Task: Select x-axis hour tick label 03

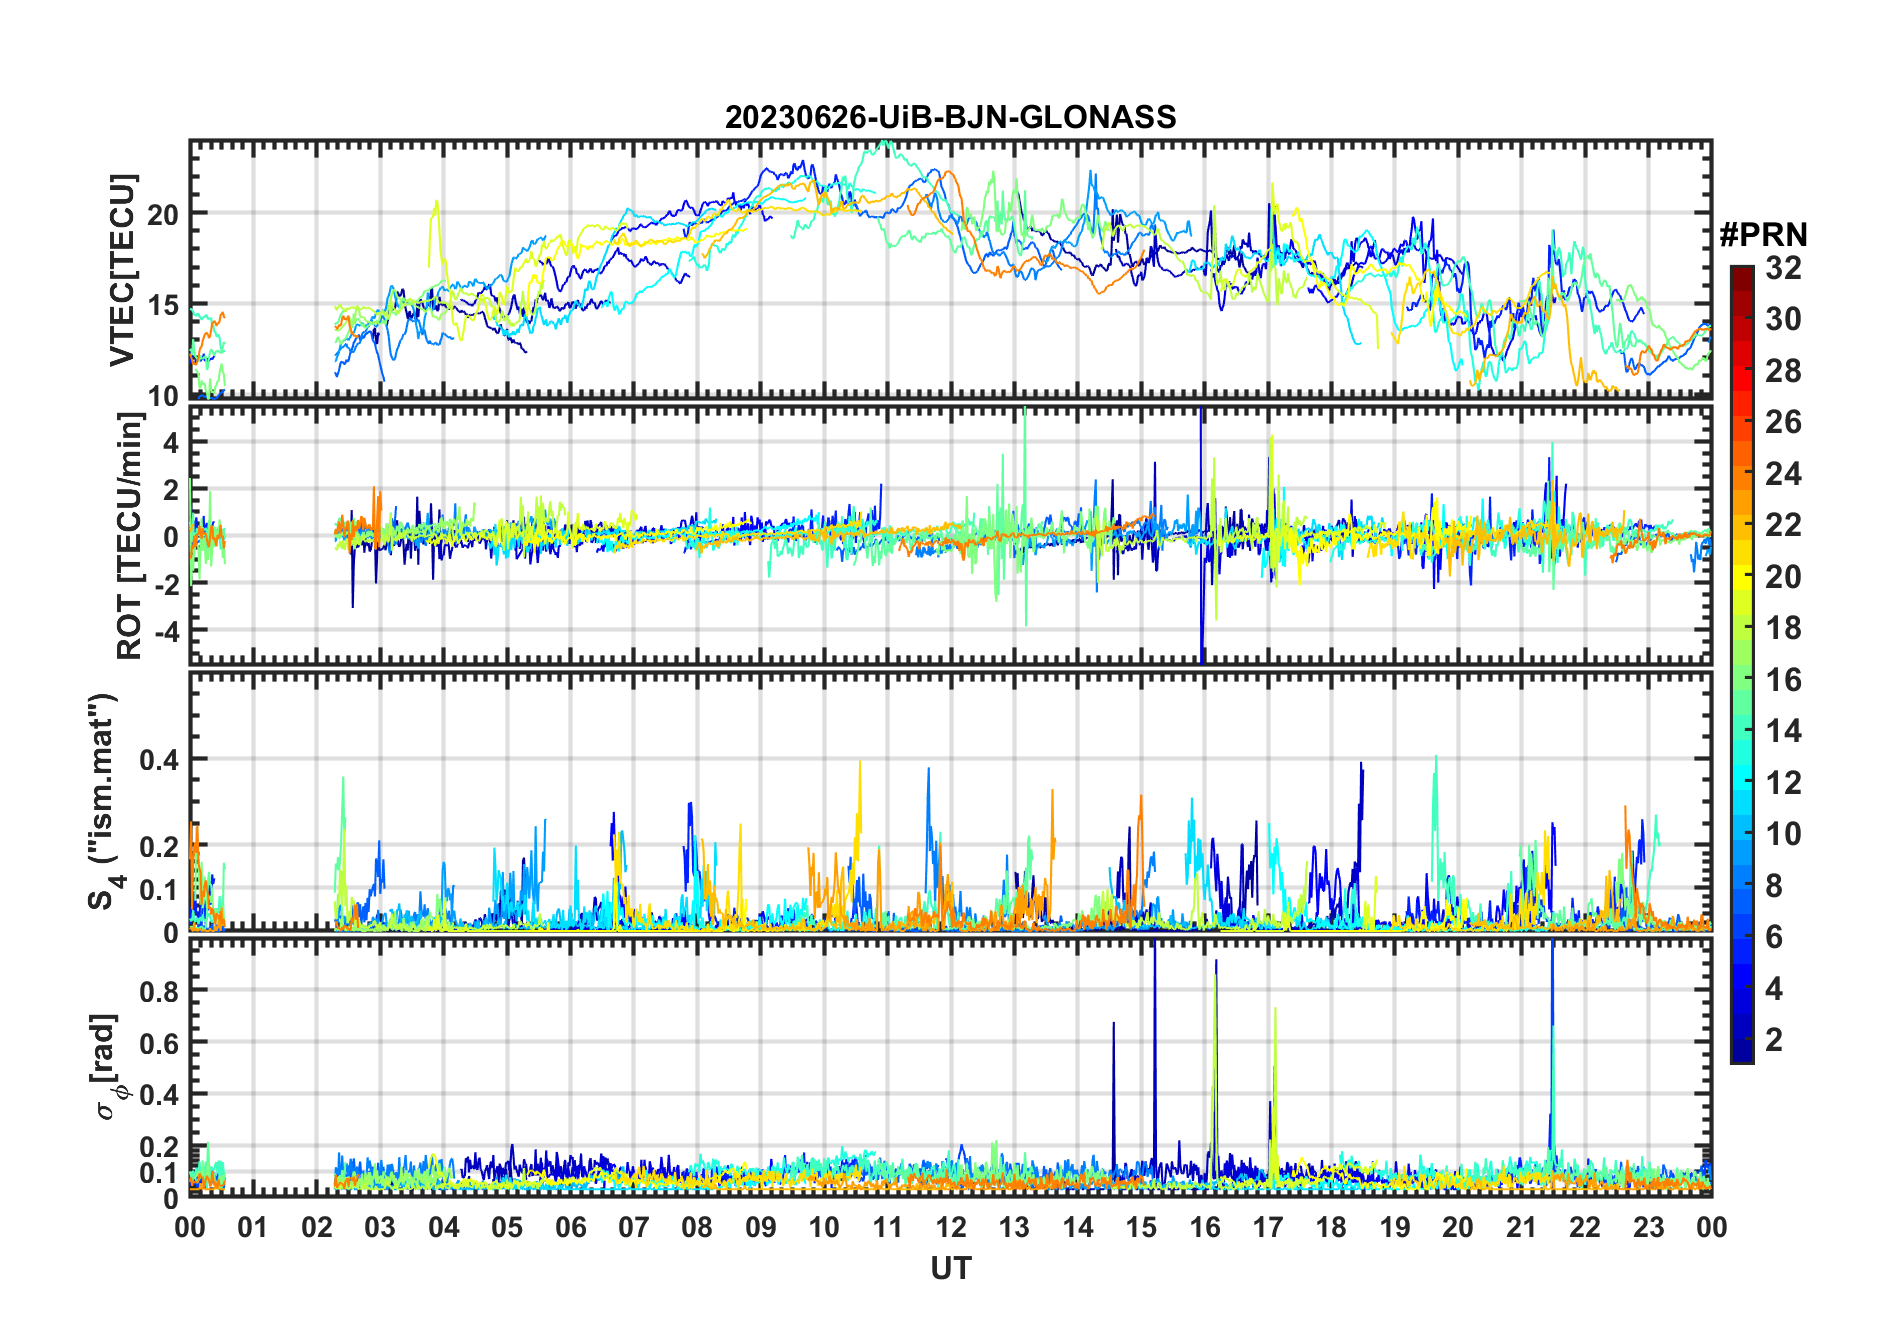Action: coord(380,1227)
